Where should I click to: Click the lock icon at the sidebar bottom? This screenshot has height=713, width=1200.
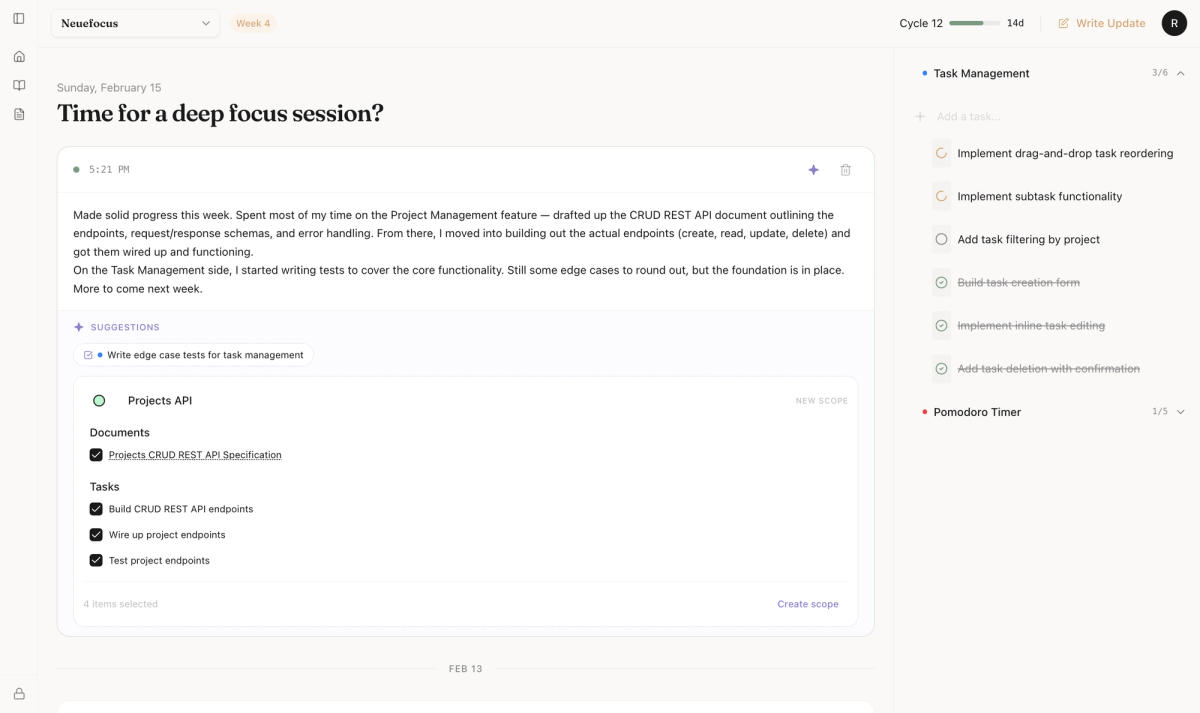pos(18,693)
